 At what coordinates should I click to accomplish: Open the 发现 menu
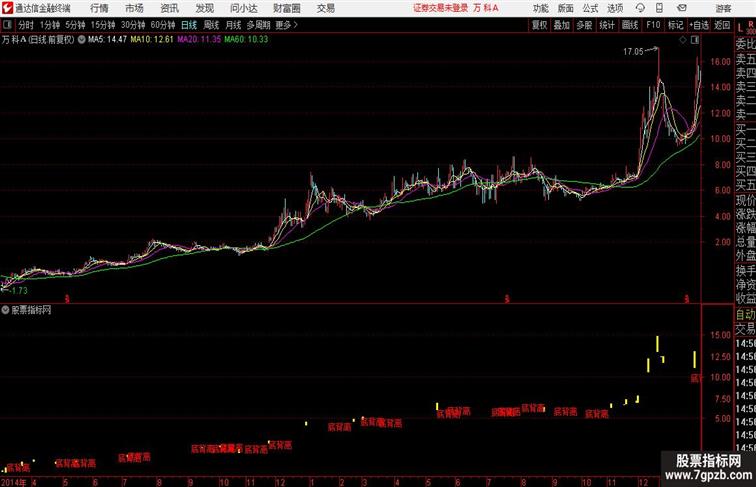tap(204, 8)
